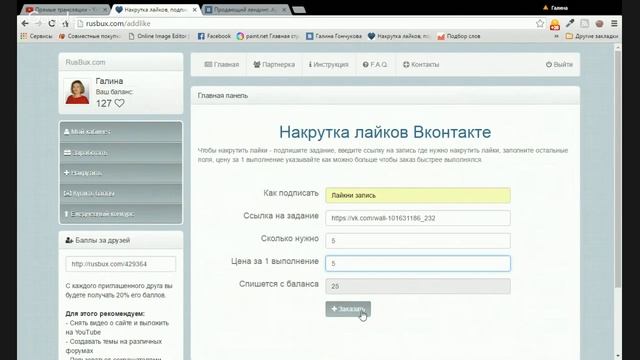The image size is (640, 360).
Task: Reload the page with the refresh icon
Action: coord(51,24)
